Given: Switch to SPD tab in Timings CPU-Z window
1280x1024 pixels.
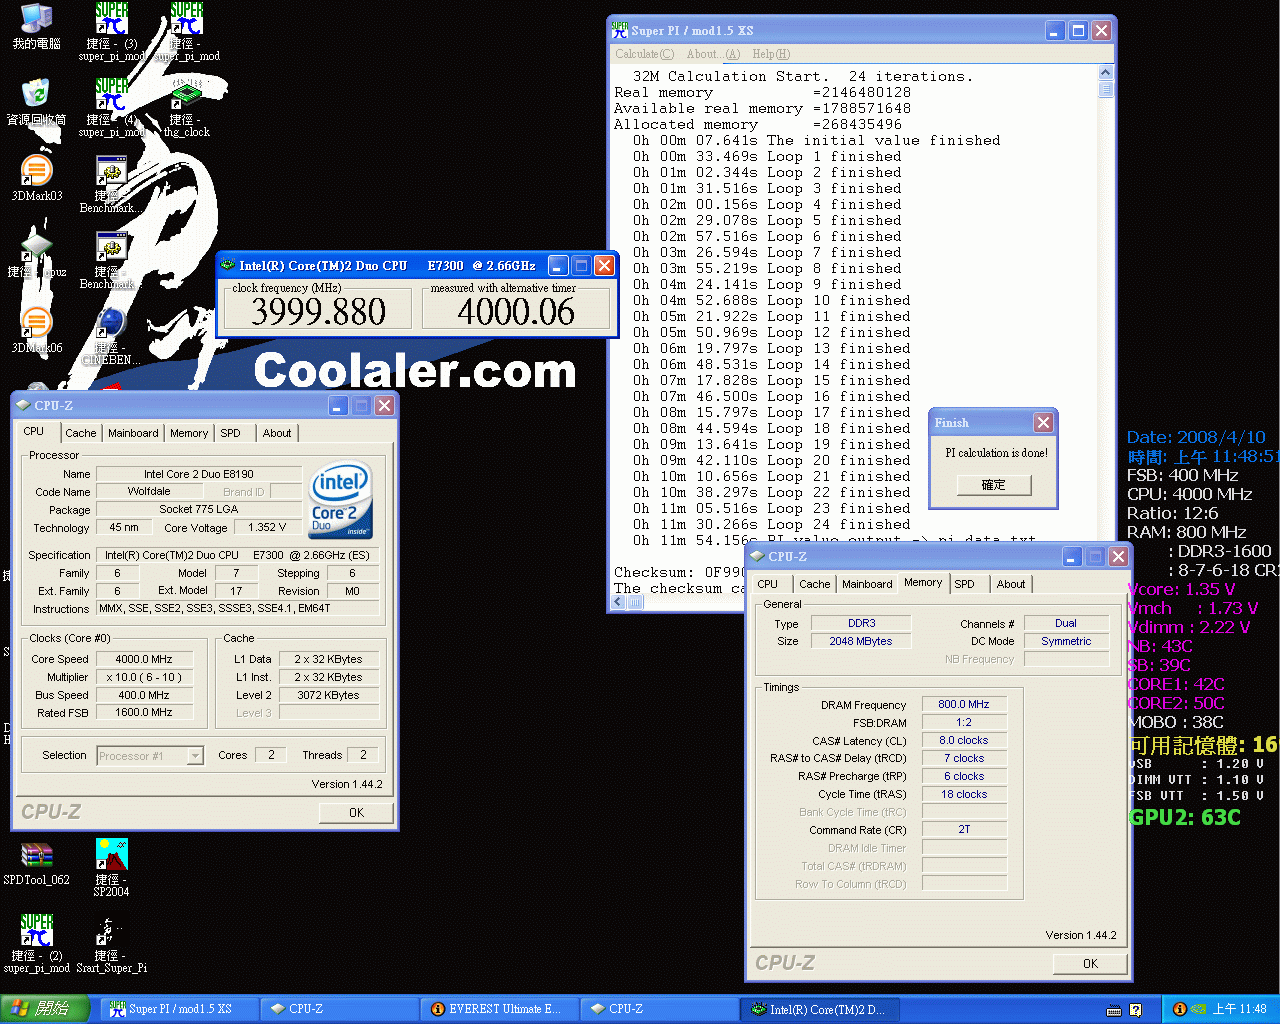Looking at the screenshot, I should point(965,584).
